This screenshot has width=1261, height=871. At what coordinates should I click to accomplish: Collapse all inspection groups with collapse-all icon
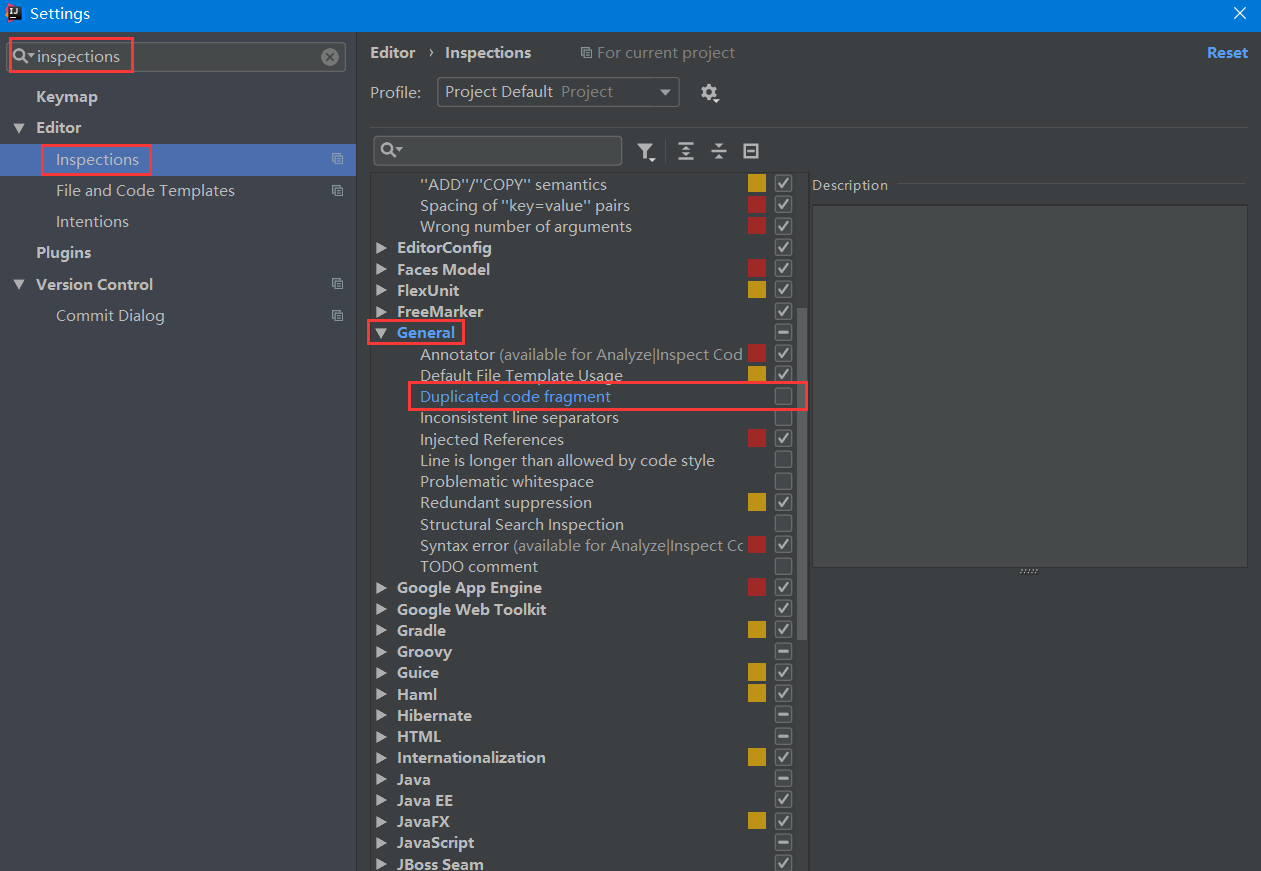pos(719,150)
